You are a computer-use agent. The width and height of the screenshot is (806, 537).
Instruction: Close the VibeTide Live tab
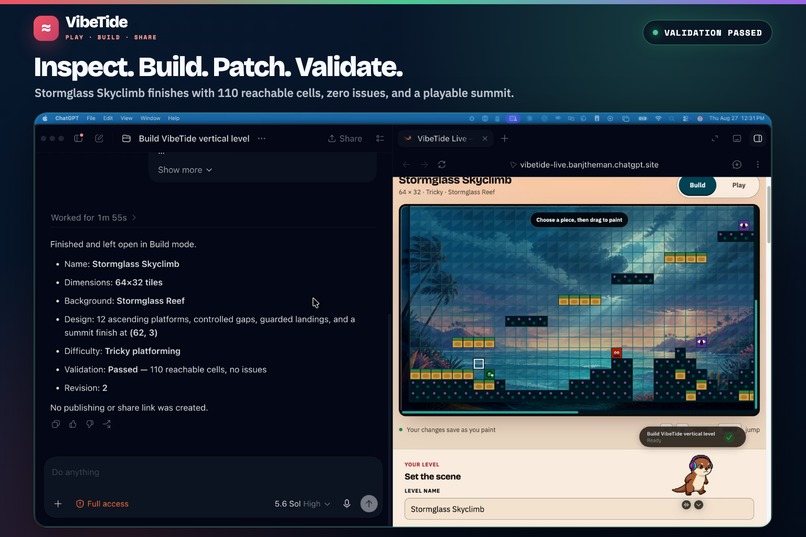[485, 138]
